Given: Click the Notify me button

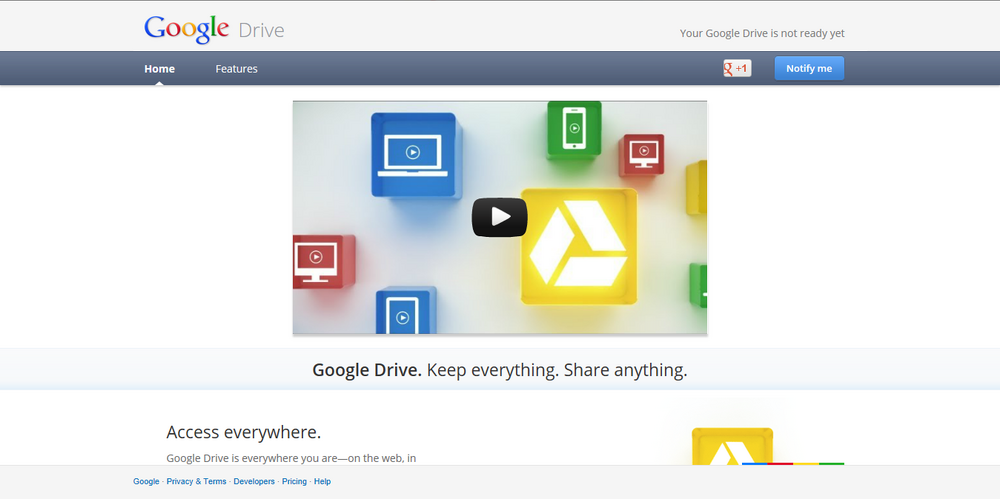Looking at the screenshot, I should pyautogui.click(x=809, y=68).
